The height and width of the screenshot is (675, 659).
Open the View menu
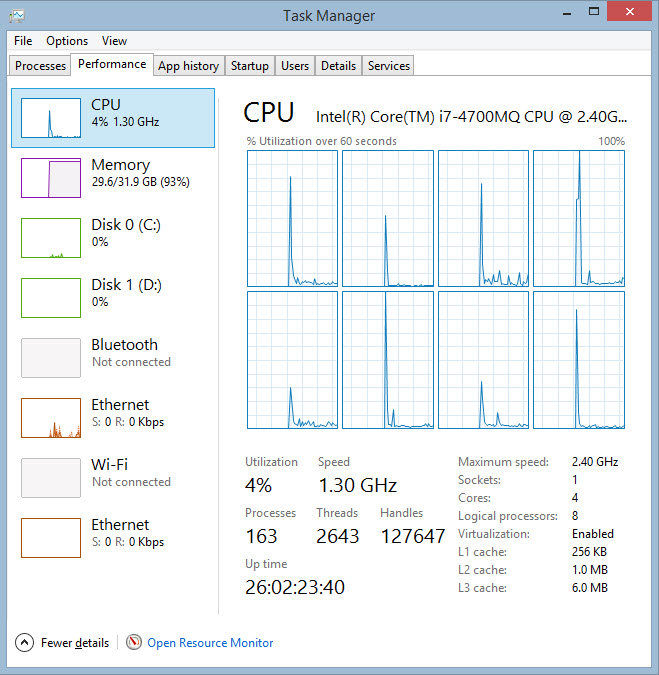click(x=114, y=41)
